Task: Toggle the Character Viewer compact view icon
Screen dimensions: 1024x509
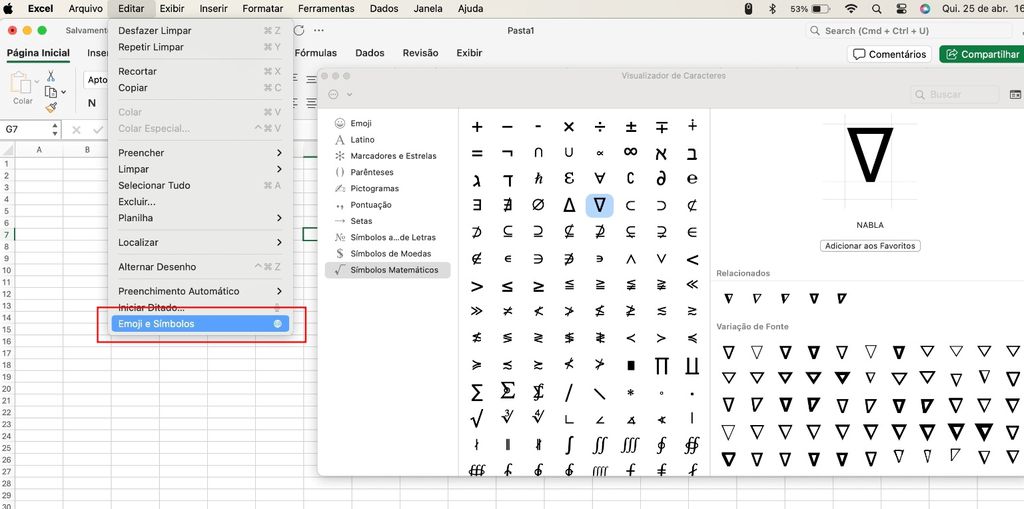Action: click(x=1015, y=95)
